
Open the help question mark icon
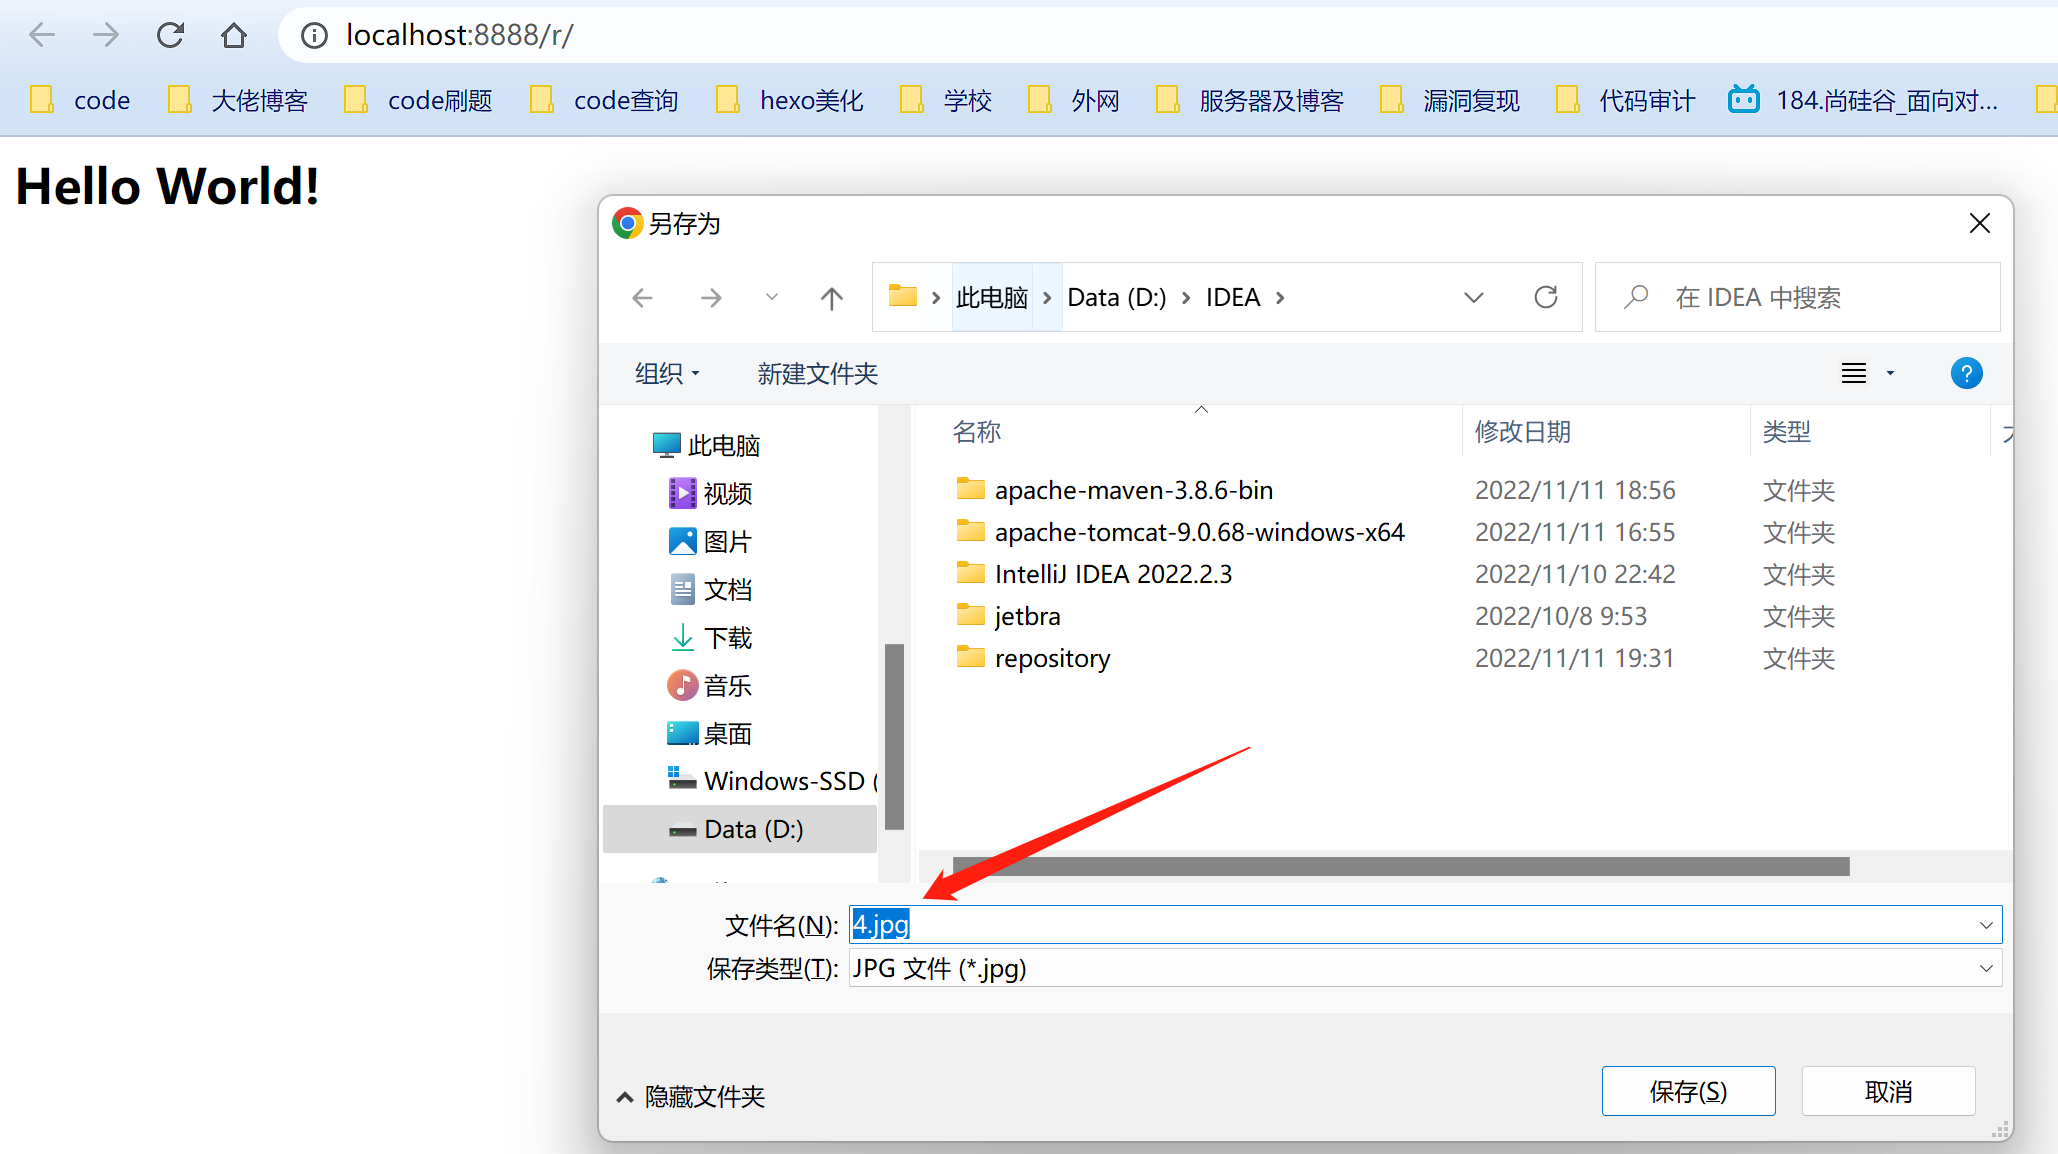tap(1966, 373)
